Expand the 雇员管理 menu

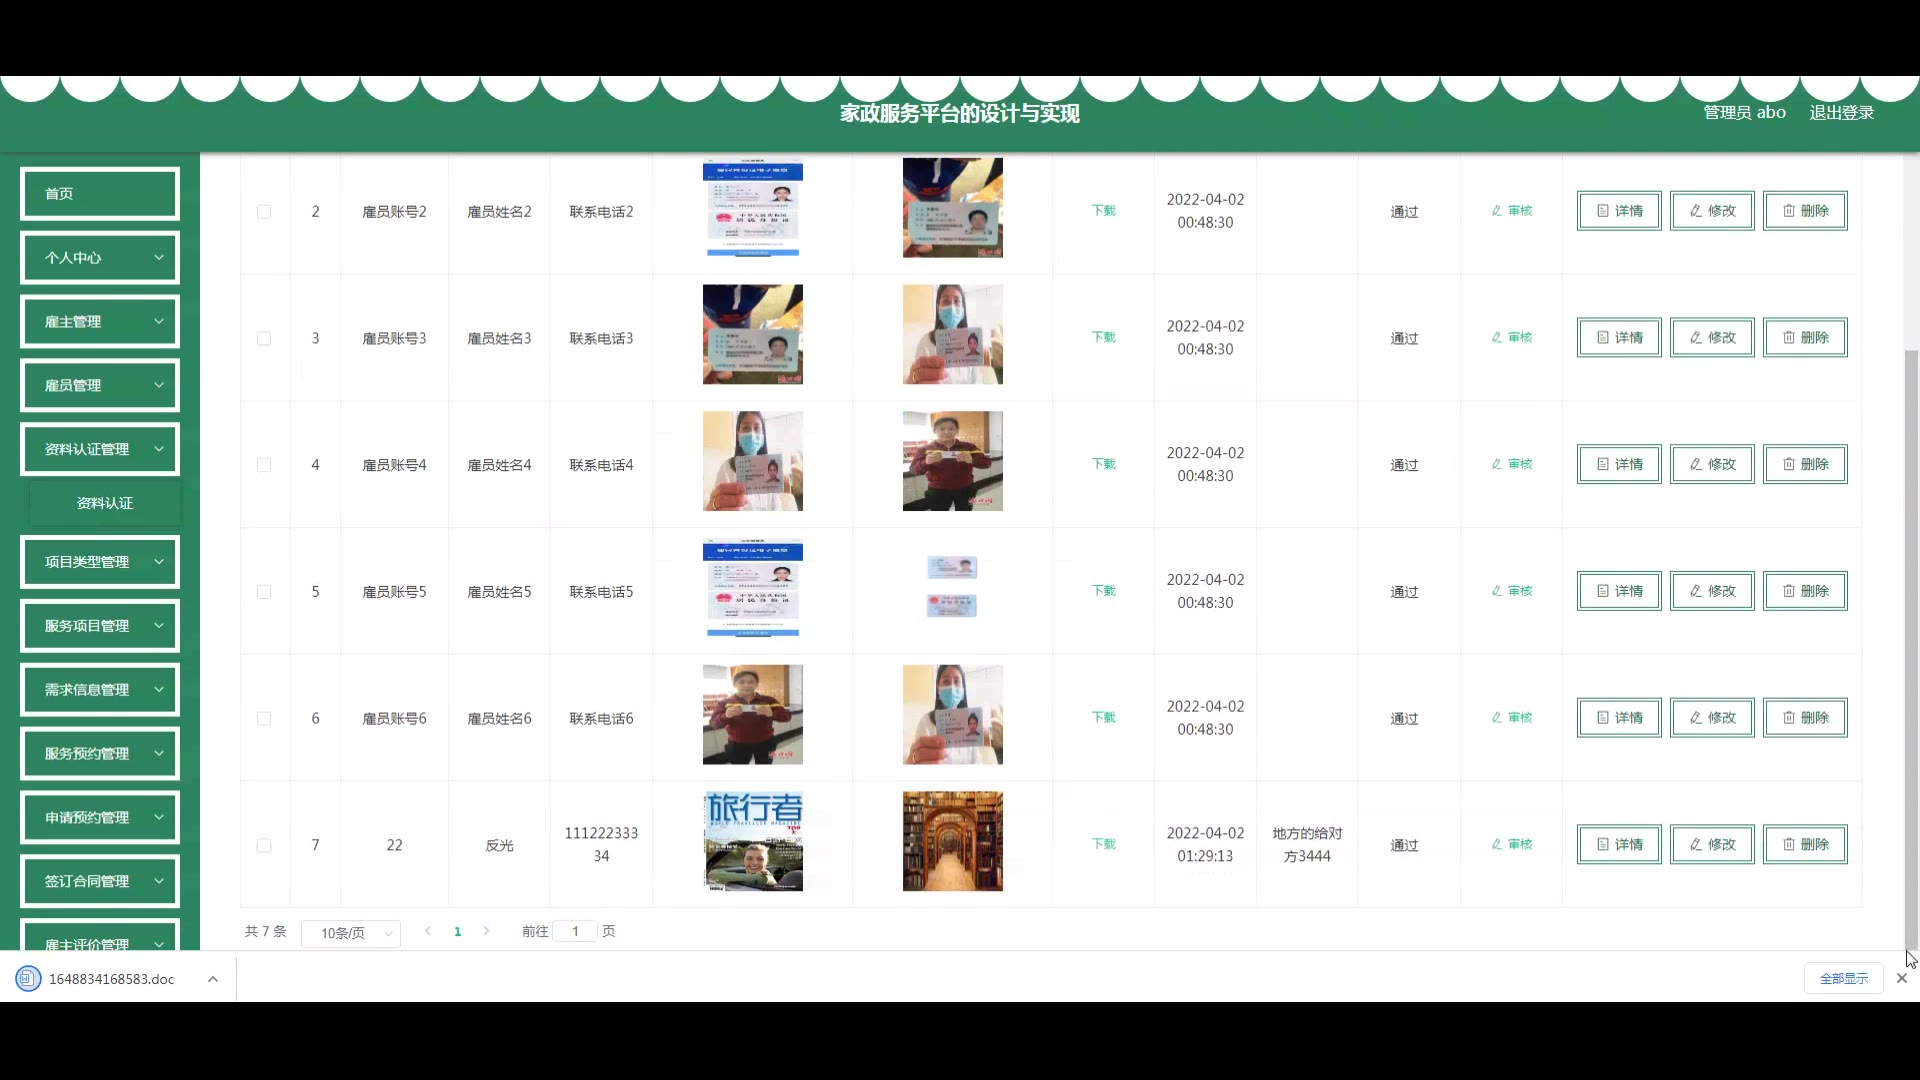(100, 386)
